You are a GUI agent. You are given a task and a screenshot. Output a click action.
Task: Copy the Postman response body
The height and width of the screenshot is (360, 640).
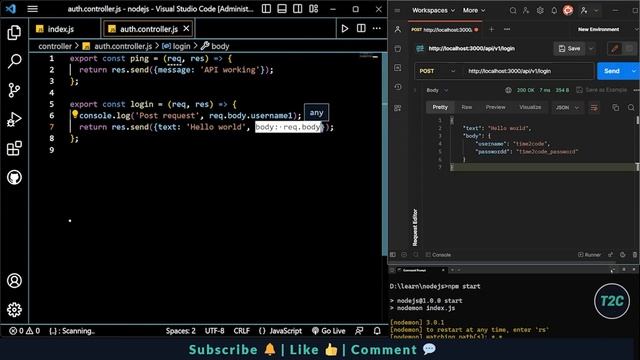click(x=616, y=107)
